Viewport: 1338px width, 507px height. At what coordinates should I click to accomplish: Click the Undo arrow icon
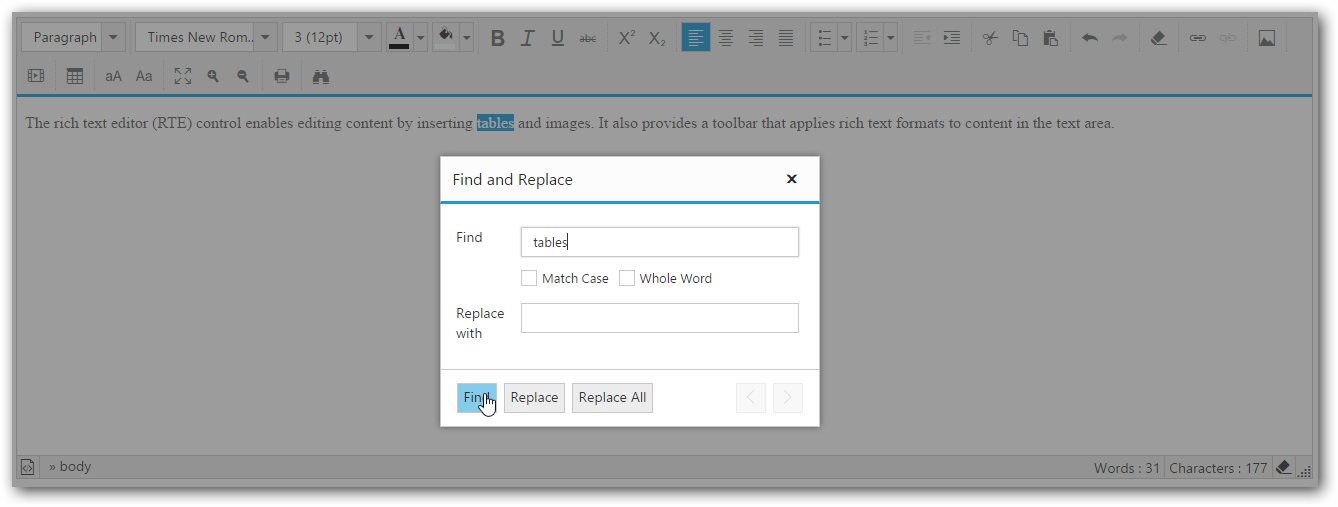coord(1090,38)
